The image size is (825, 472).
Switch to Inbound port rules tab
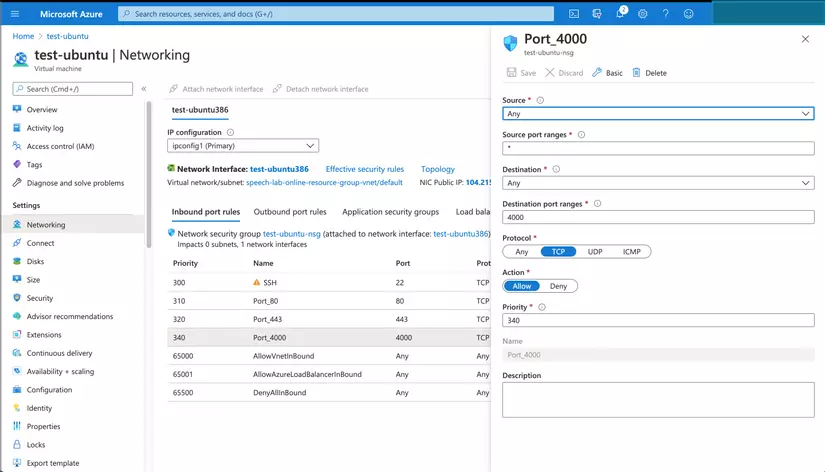206,212
